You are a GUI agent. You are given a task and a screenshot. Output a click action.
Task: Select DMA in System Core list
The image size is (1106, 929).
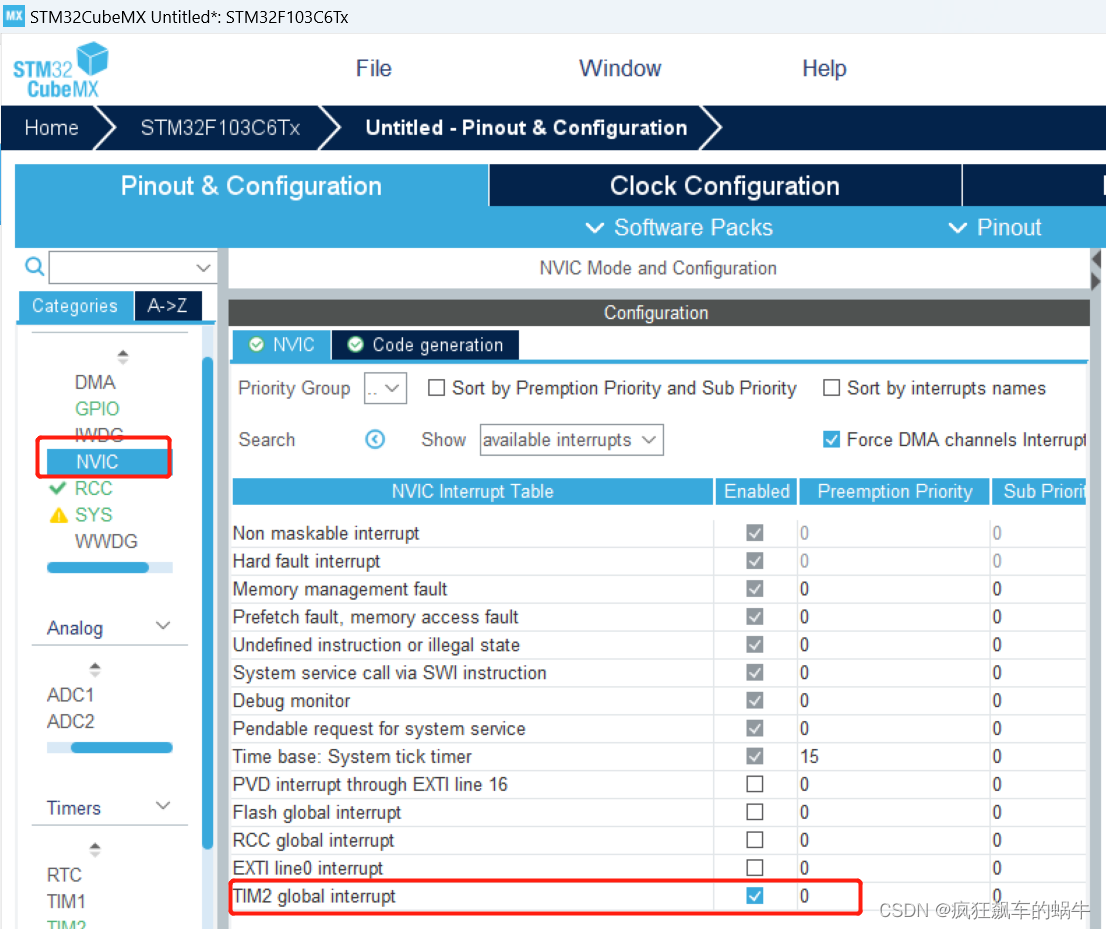[95, 382]
